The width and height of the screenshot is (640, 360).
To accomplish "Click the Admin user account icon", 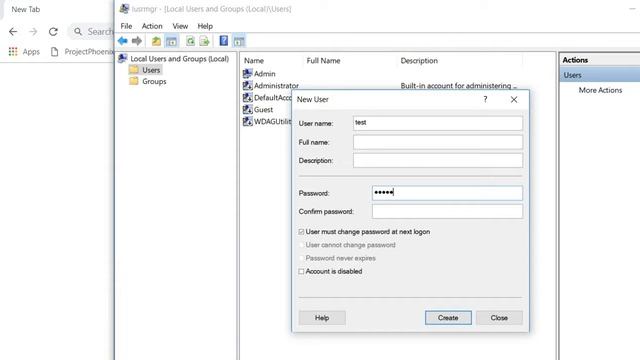I will 247,73.
